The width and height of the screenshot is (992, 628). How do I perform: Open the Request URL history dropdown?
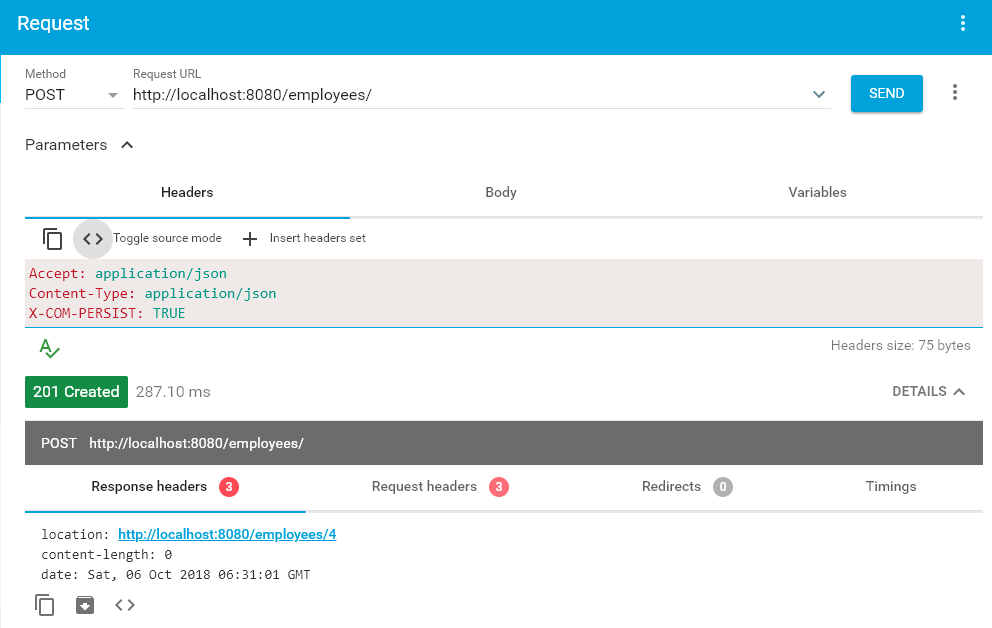tap(819, 93)
